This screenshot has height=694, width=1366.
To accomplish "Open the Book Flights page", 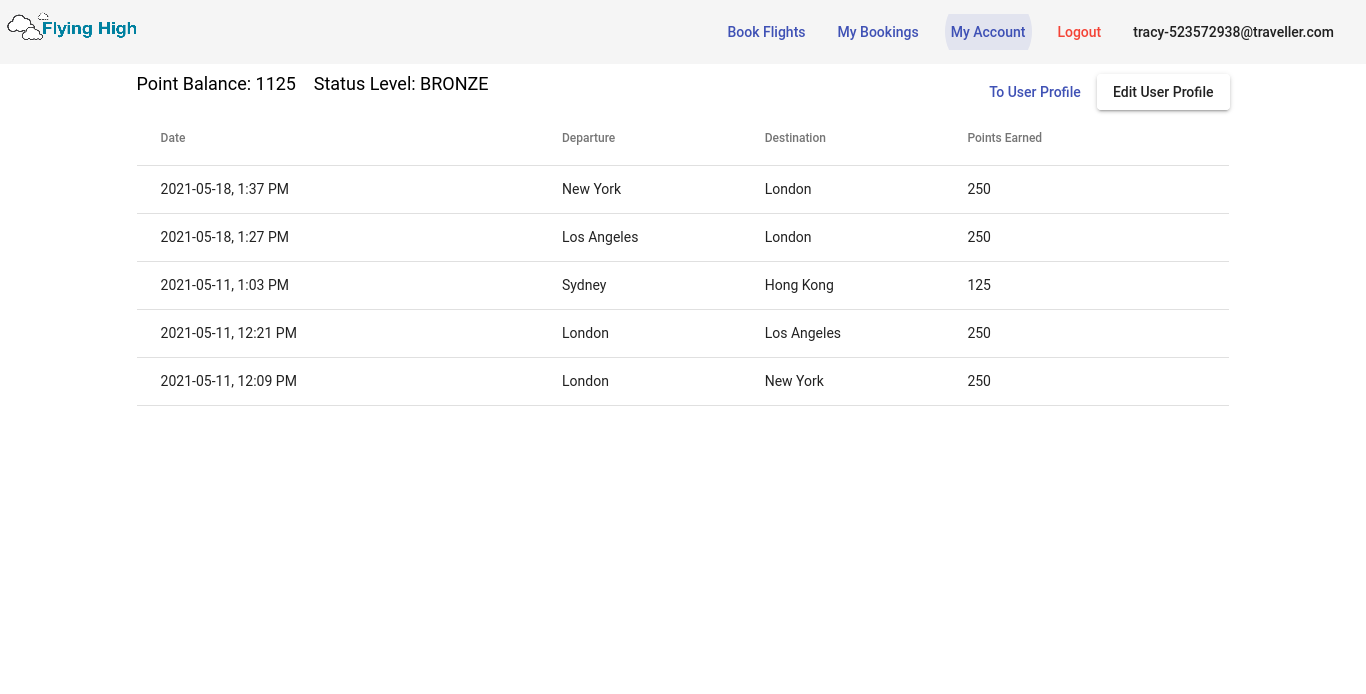I will click(x=766, y=32).
